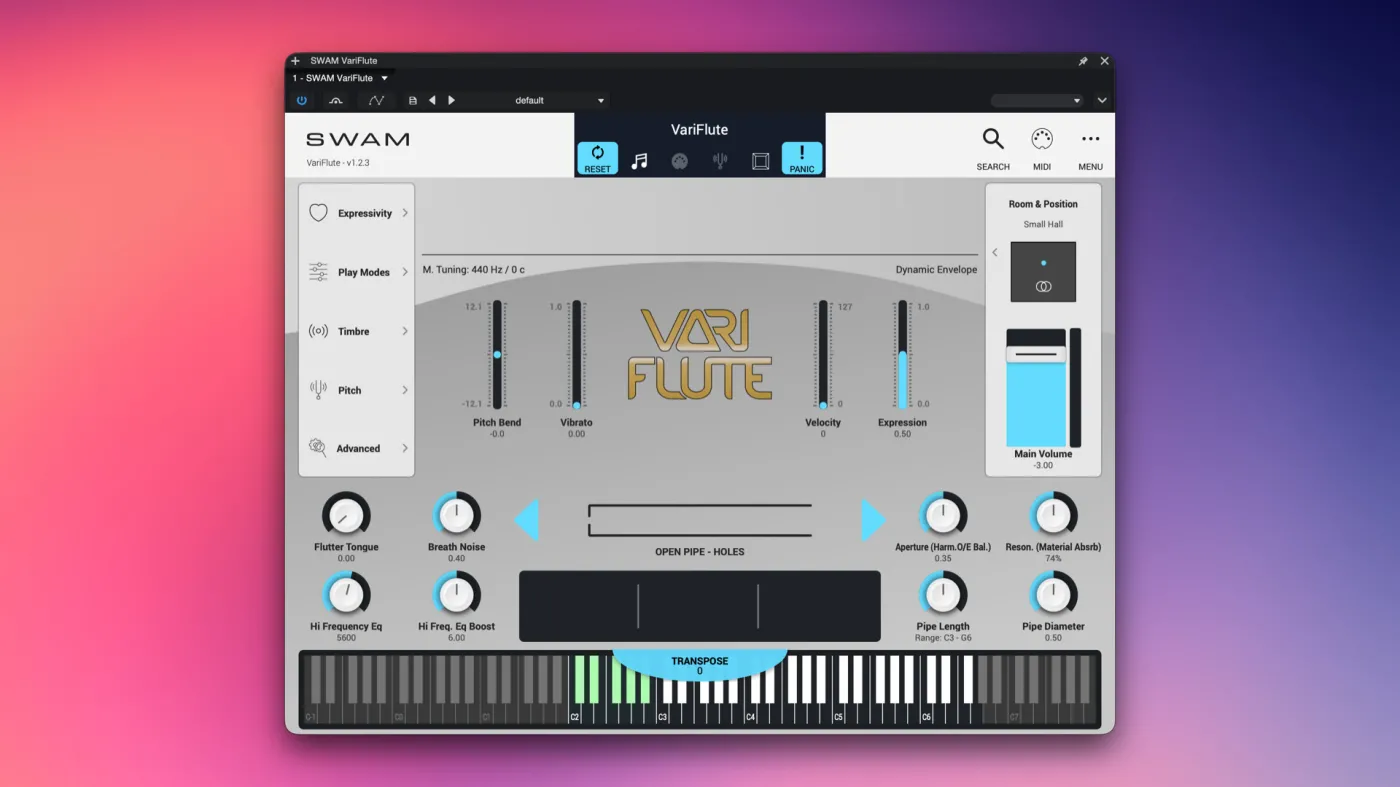Click the square frame icon left of PANIC

(x=760, y=161)
